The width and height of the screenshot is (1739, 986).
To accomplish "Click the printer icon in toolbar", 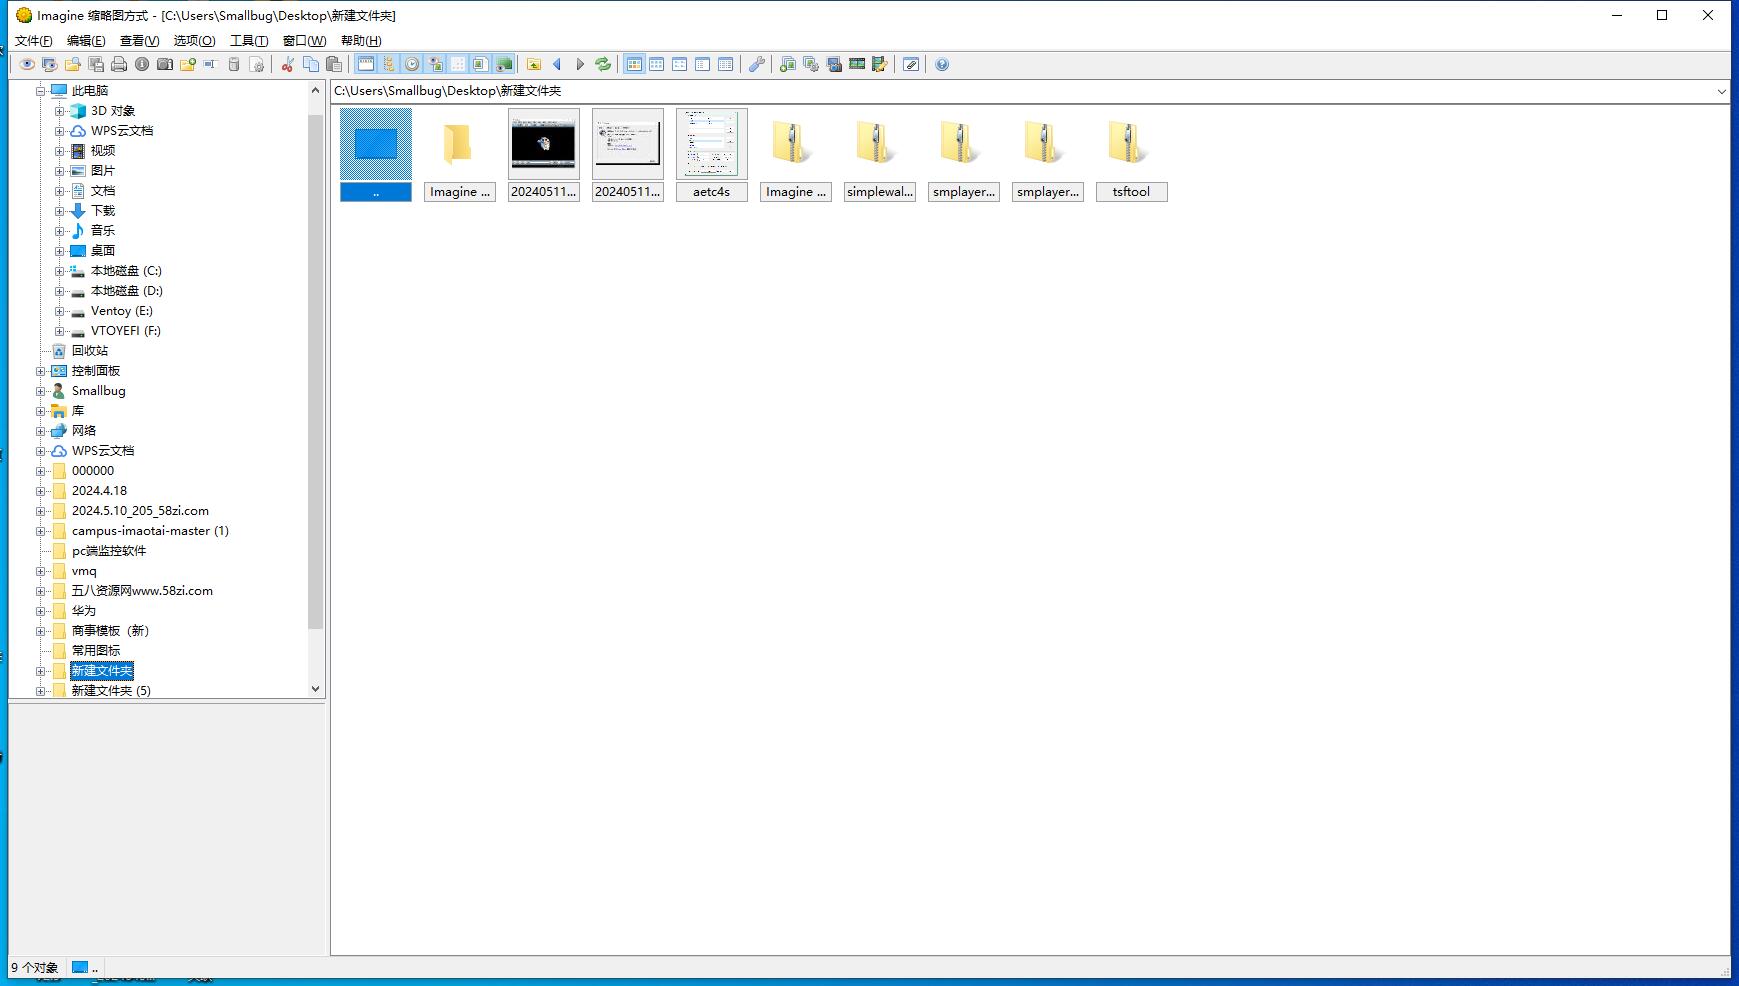I will 119,64.
